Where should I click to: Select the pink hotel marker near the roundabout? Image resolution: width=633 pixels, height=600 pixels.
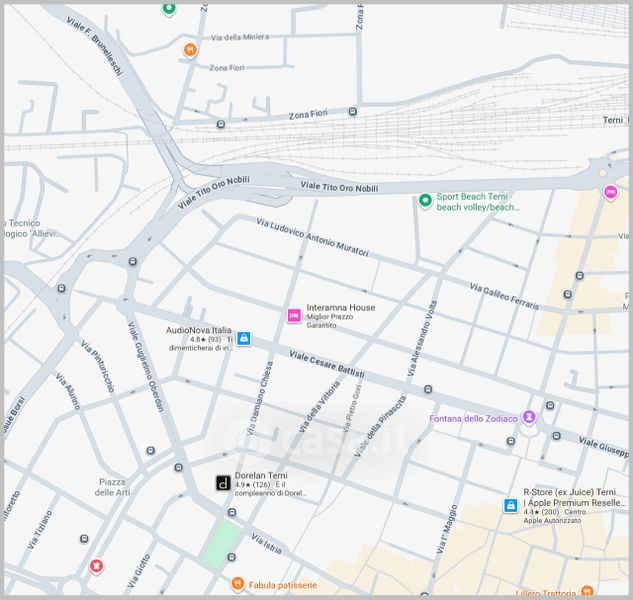[x=610, y=193]
